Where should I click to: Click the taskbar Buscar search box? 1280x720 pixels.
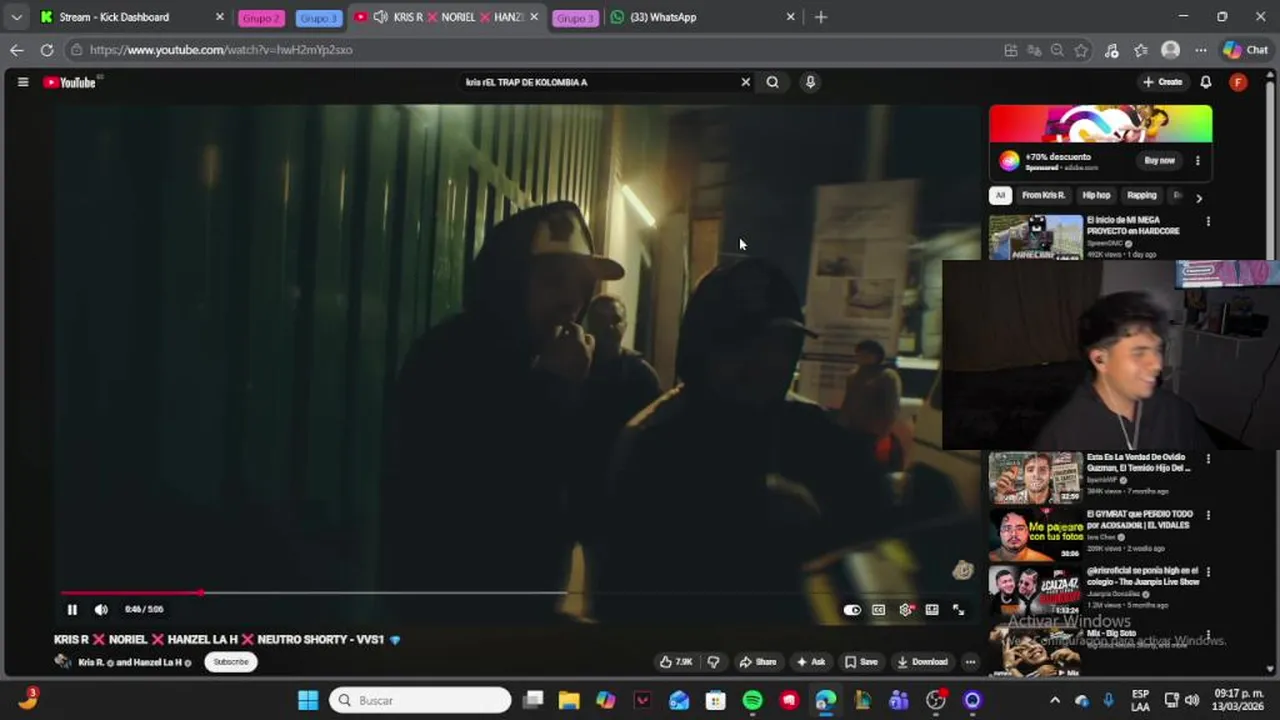pyautogui.click(x=420, y=700)
